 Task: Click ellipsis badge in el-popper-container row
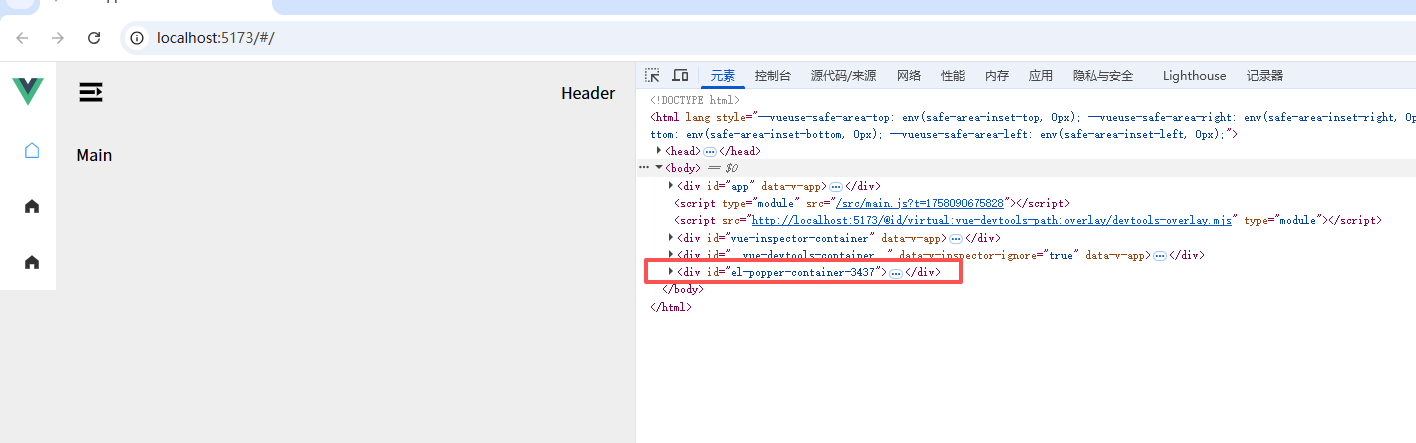pyautogui.click(x=896, y=272)
